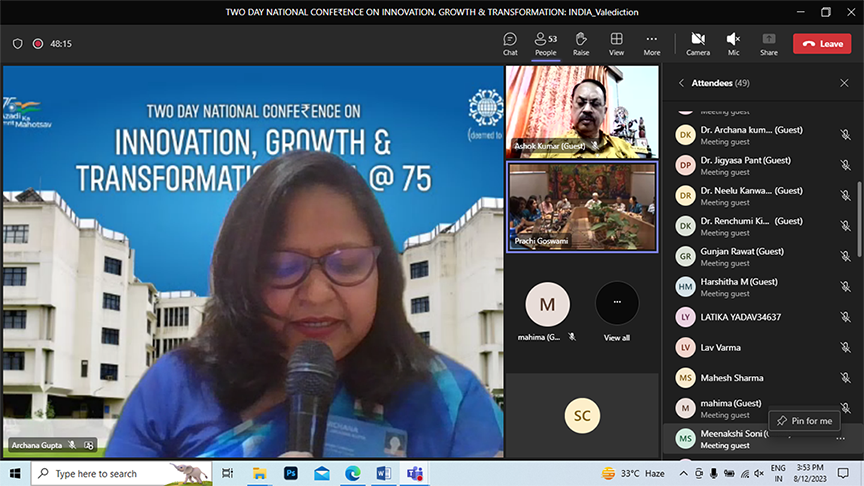Raise your hand in the meeting
The width and height of the screenshot is (864, 486).
[581, 43]
